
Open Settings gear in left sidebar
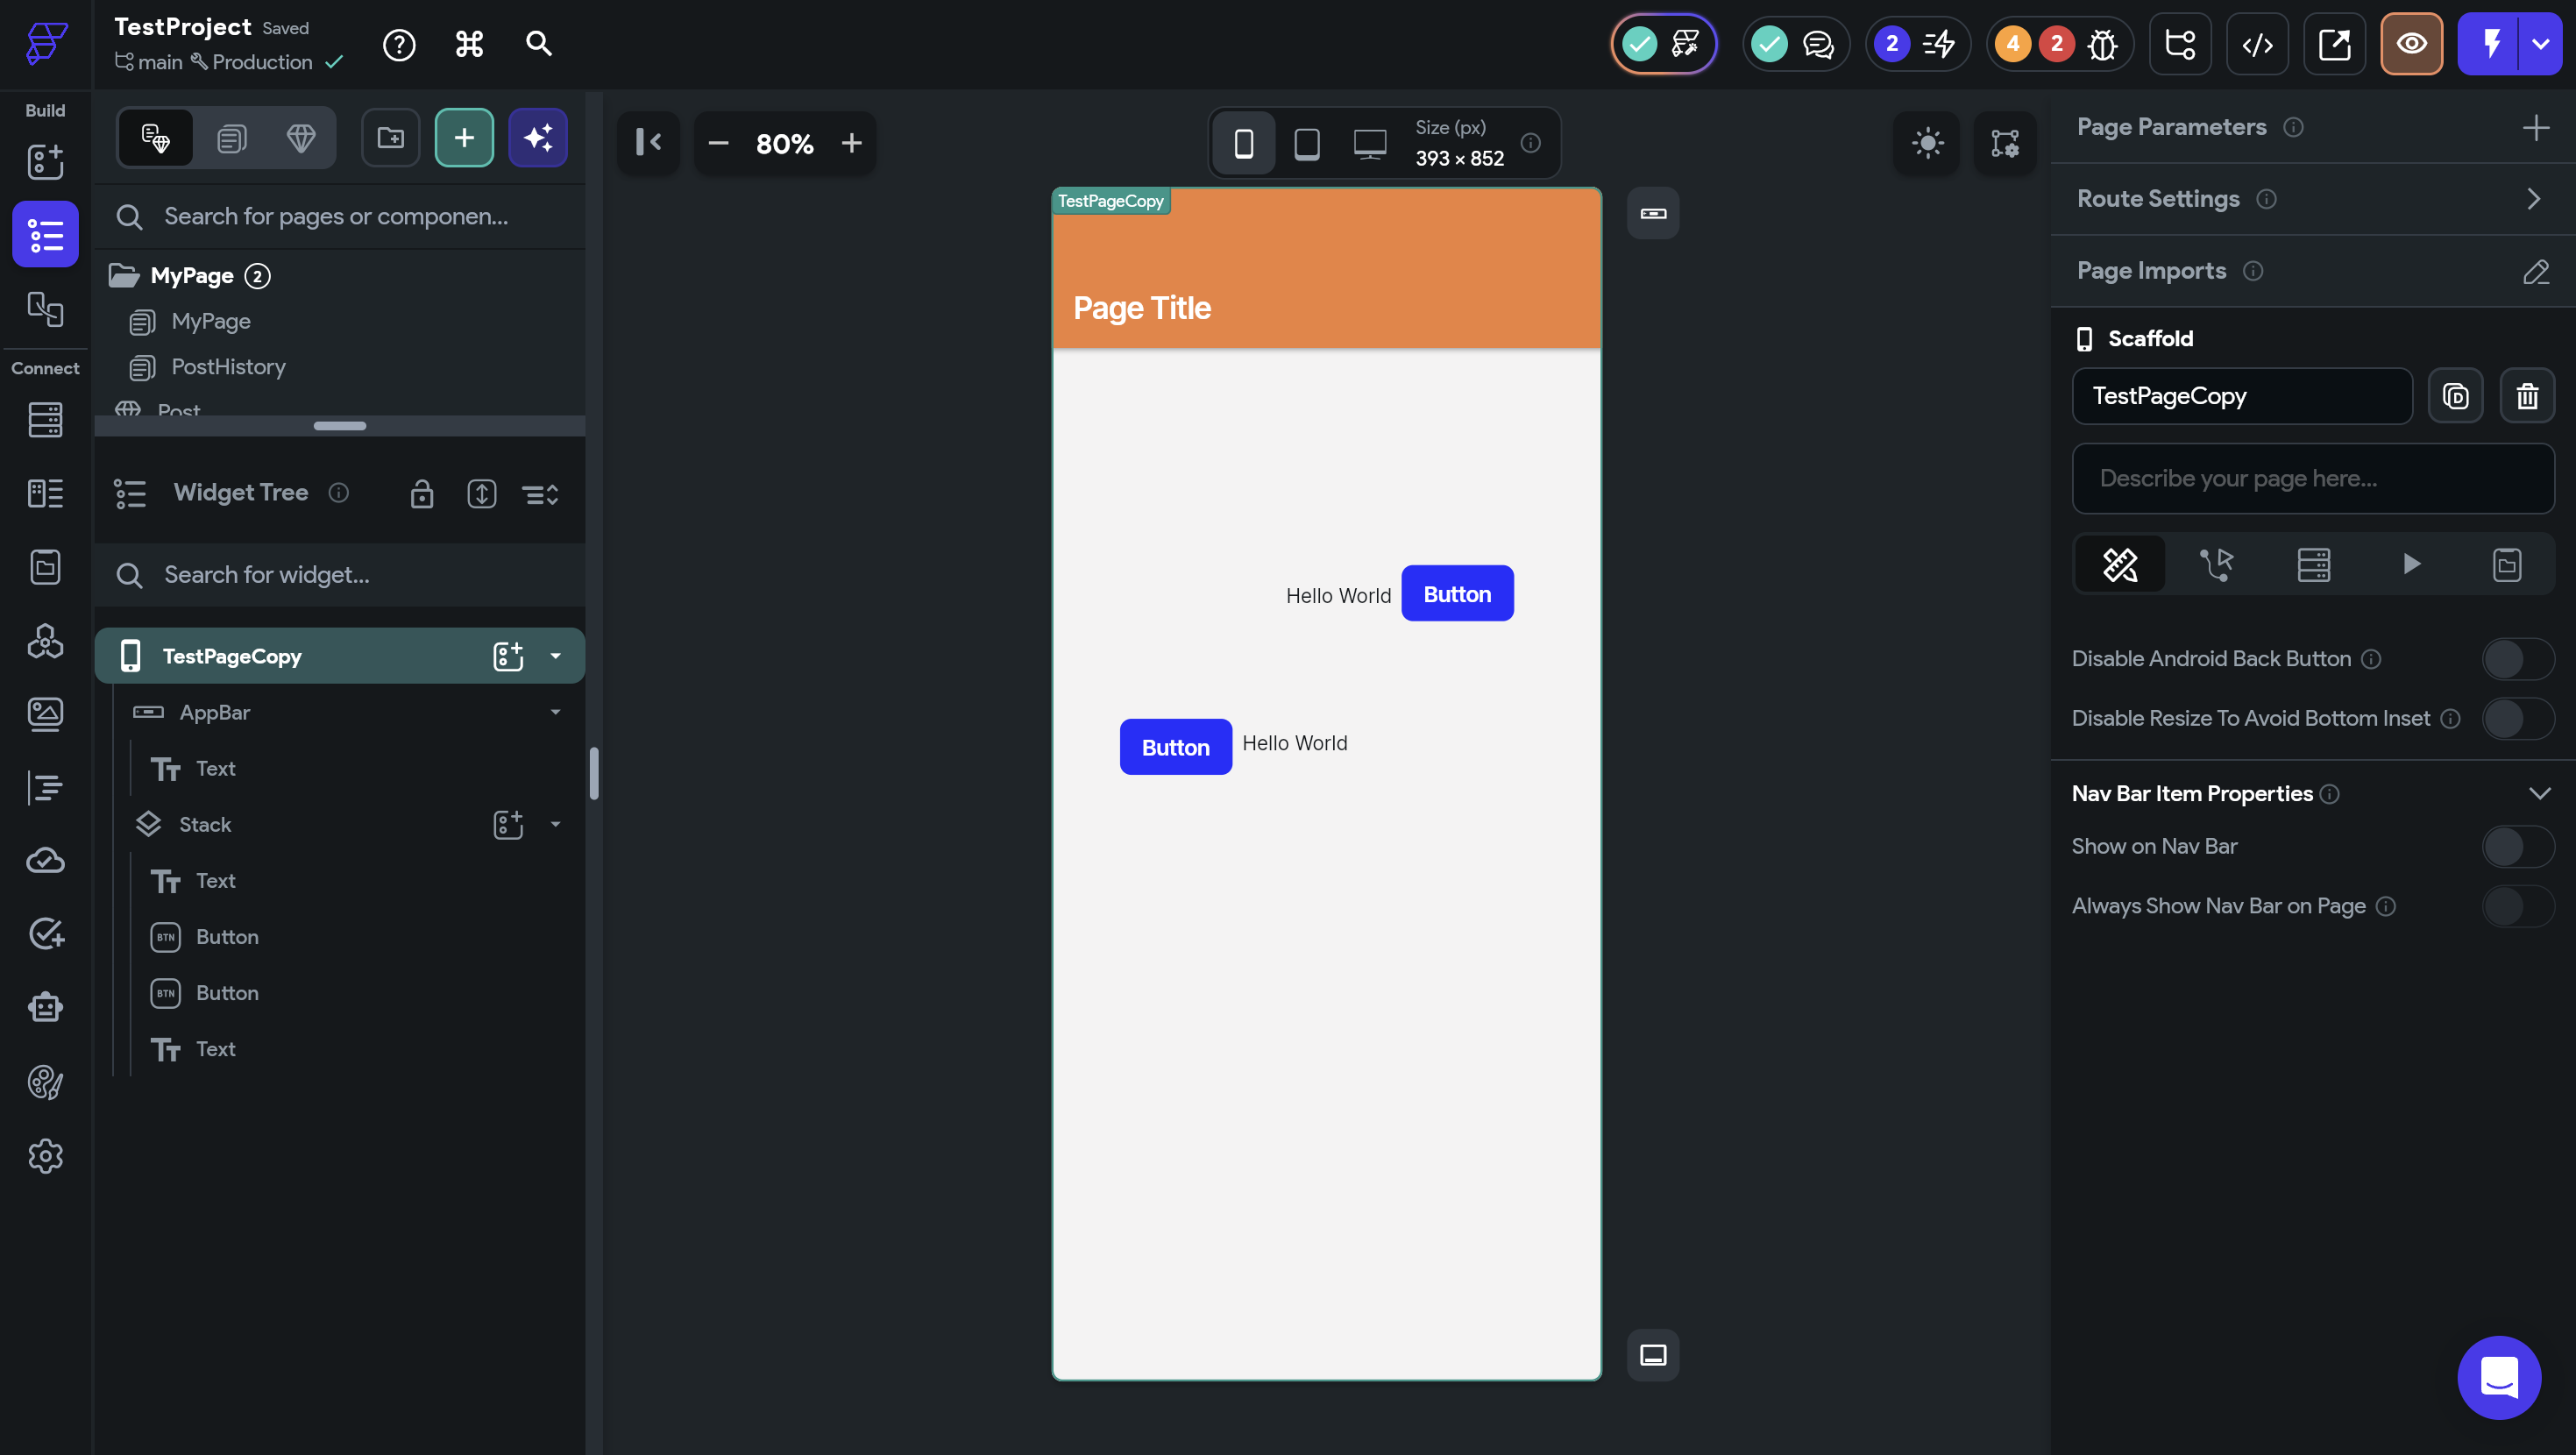(x=45, y=1156)
